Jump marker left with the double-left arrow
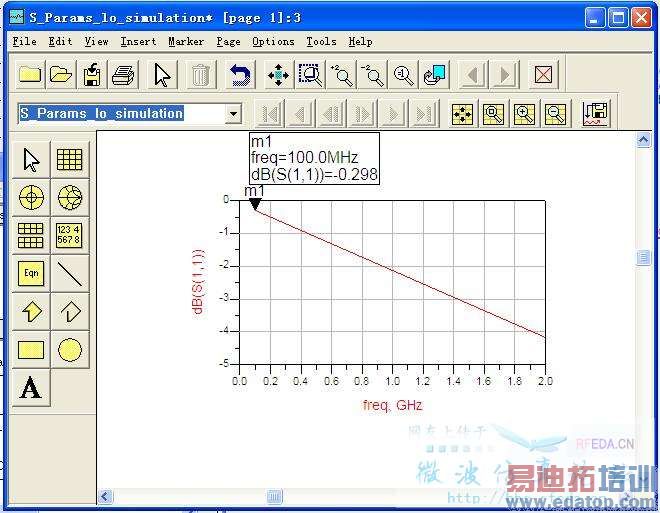This screenshot has height=513, width=660. [x=331, y=114]
